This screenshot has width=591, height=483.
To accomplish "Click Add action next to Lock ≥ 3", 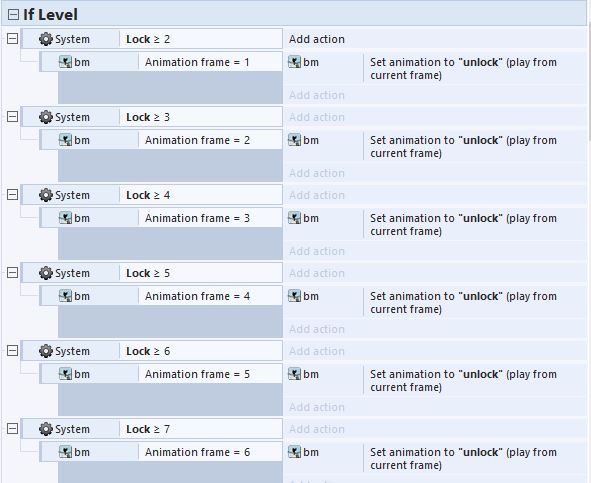I will [x=317, y=117].
